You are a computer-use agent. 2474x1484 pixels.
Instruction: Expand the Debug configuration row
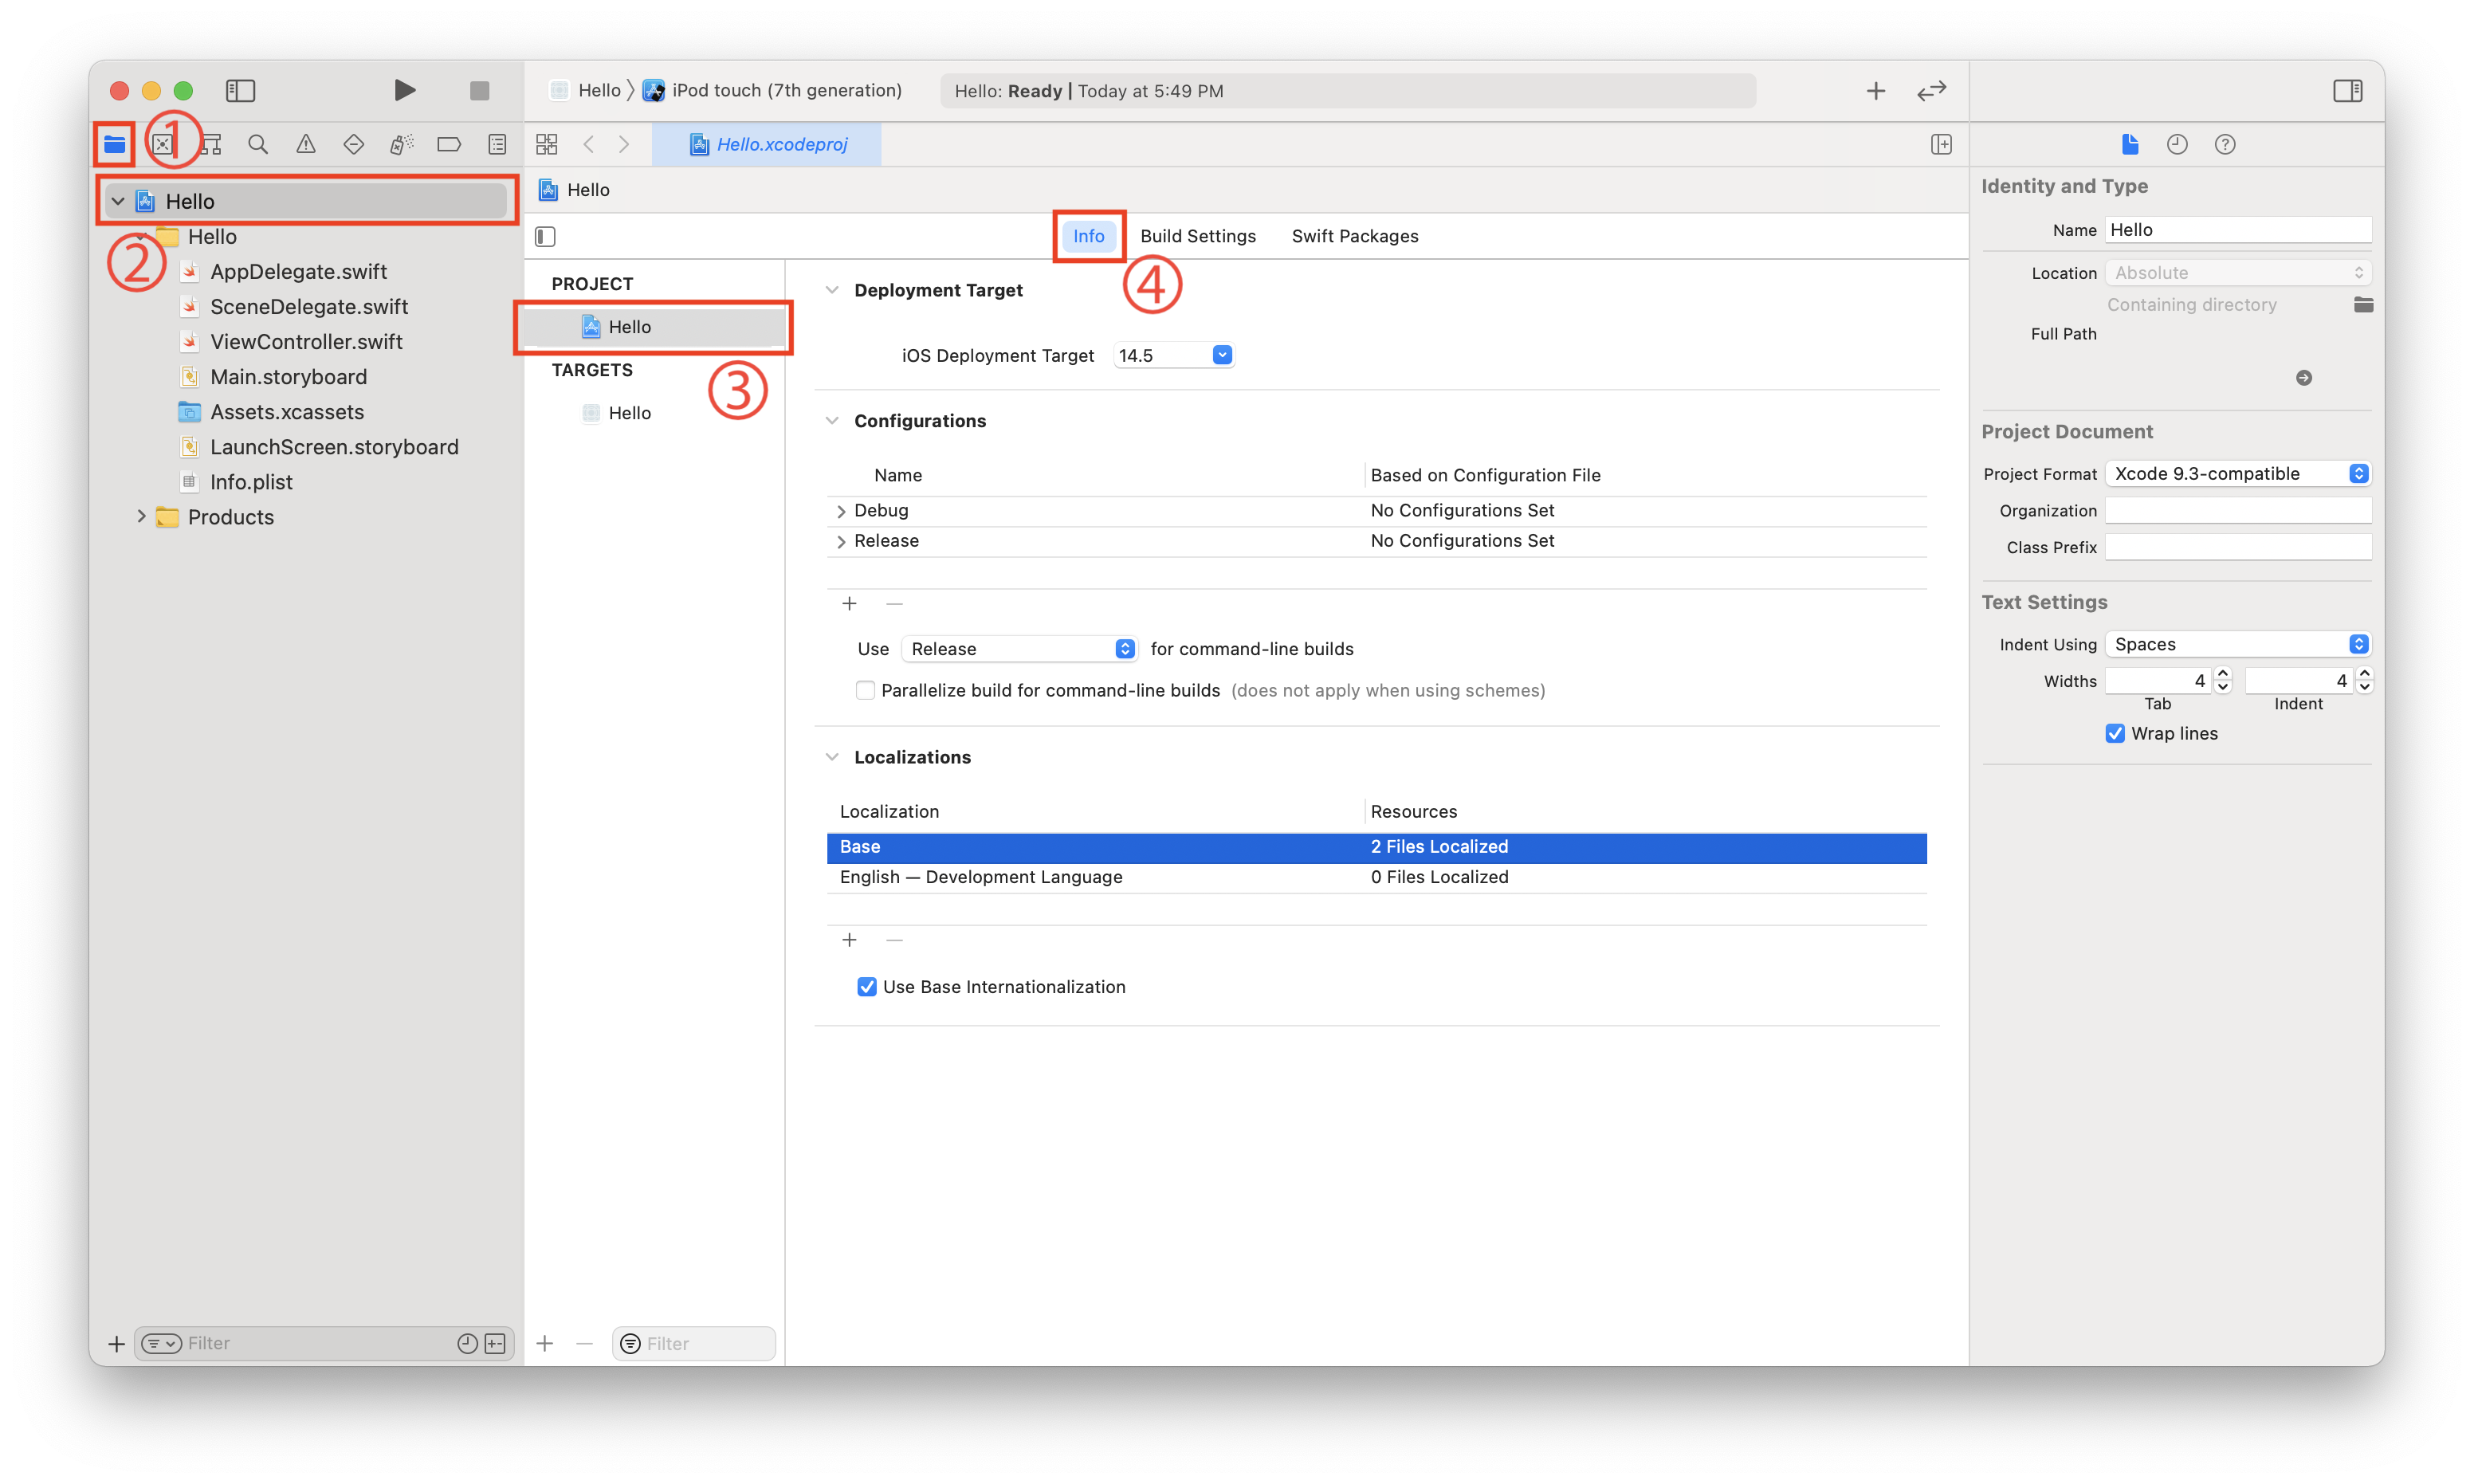840,511
